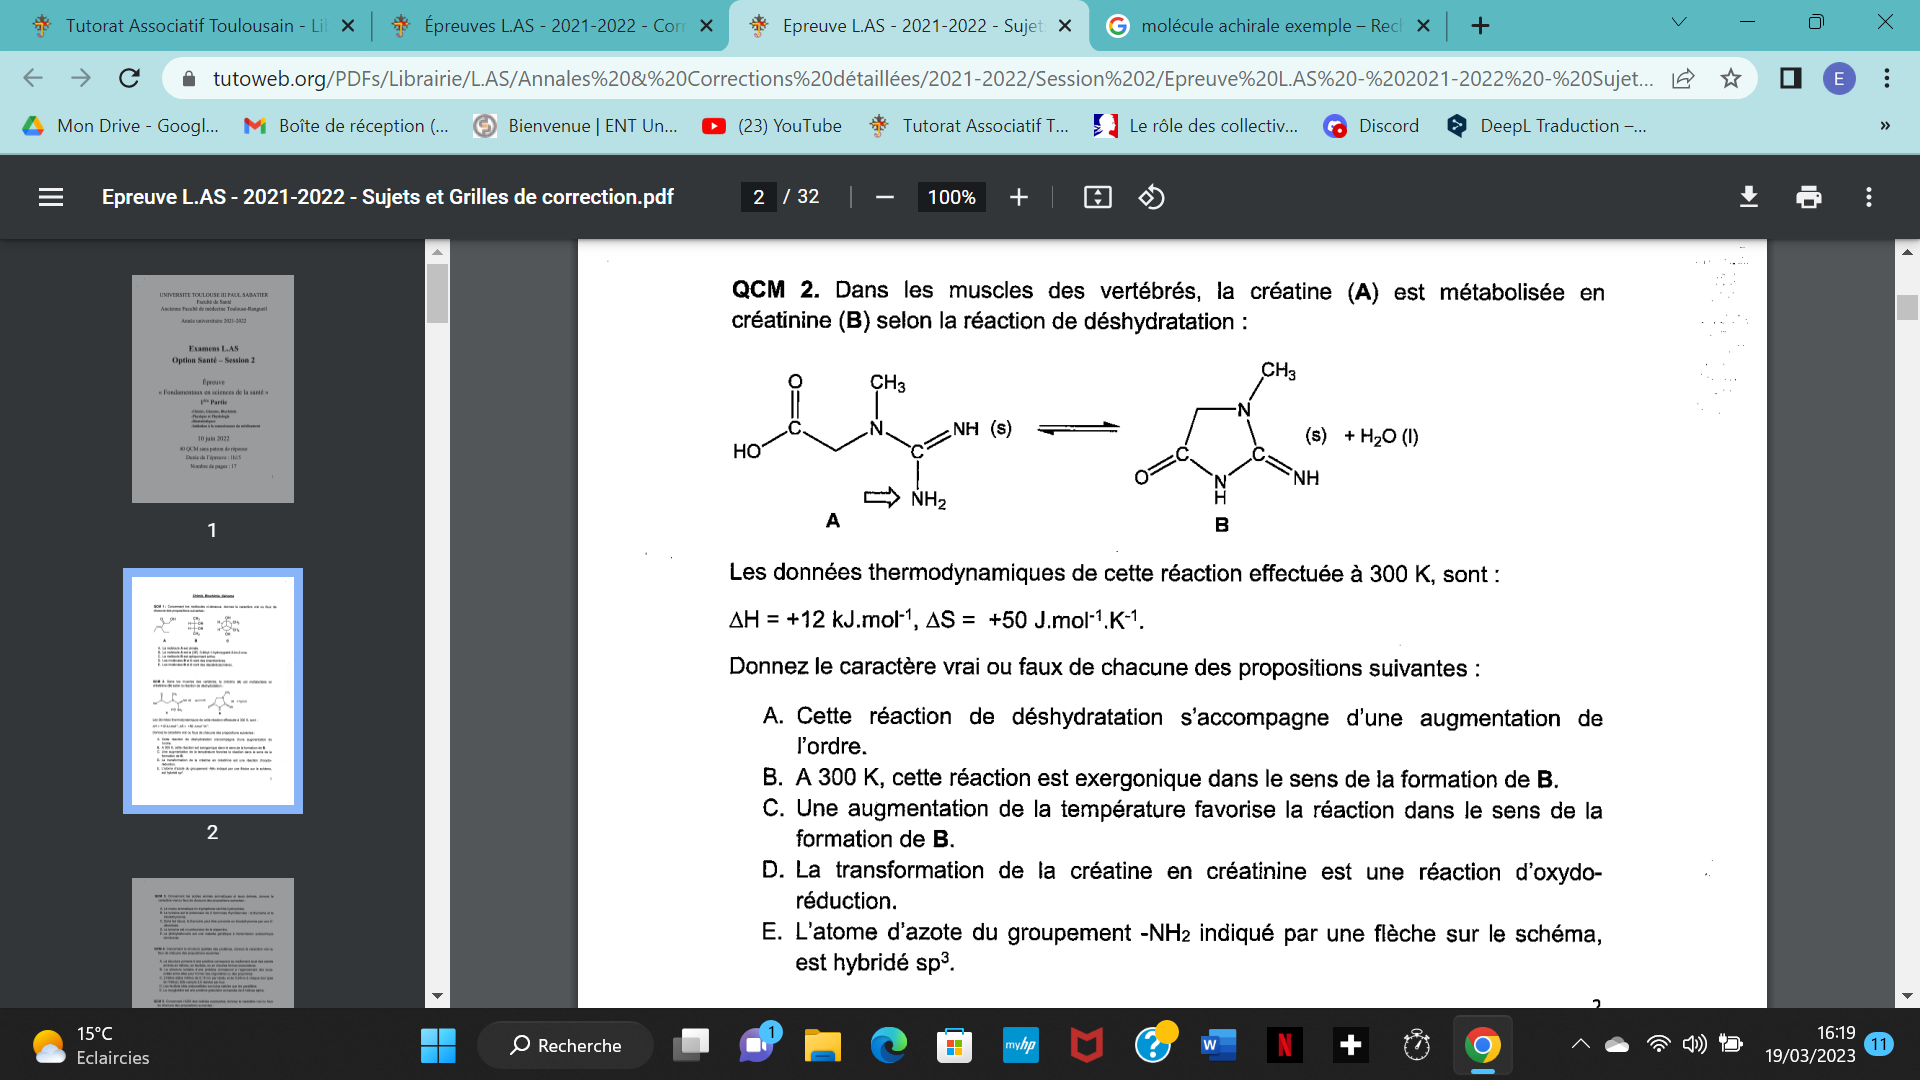Bookmark this page with star icon
This screenshot has height=1080, width=1920.
(1731, 78)
